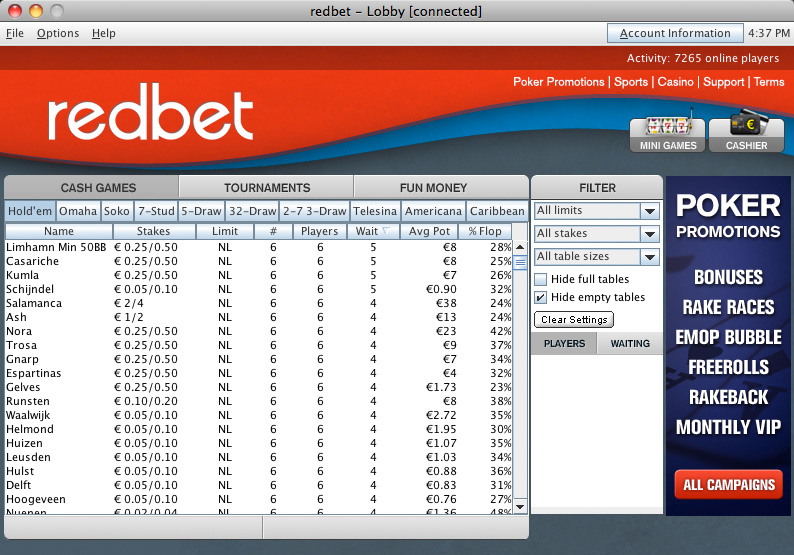Select the Casariche table row
794x555 pixels.
259,261
